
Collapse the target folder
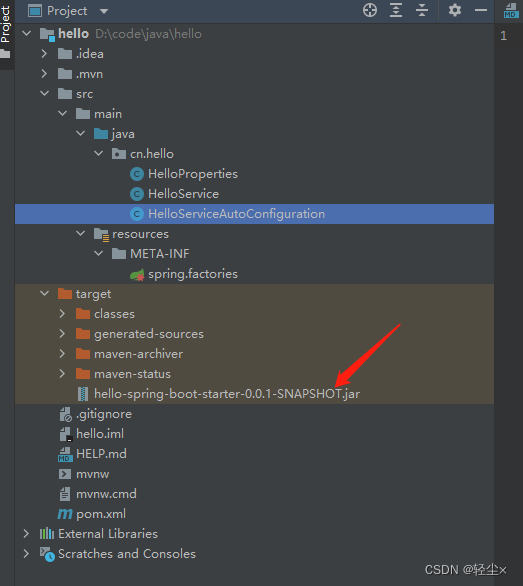click(44, 294)
